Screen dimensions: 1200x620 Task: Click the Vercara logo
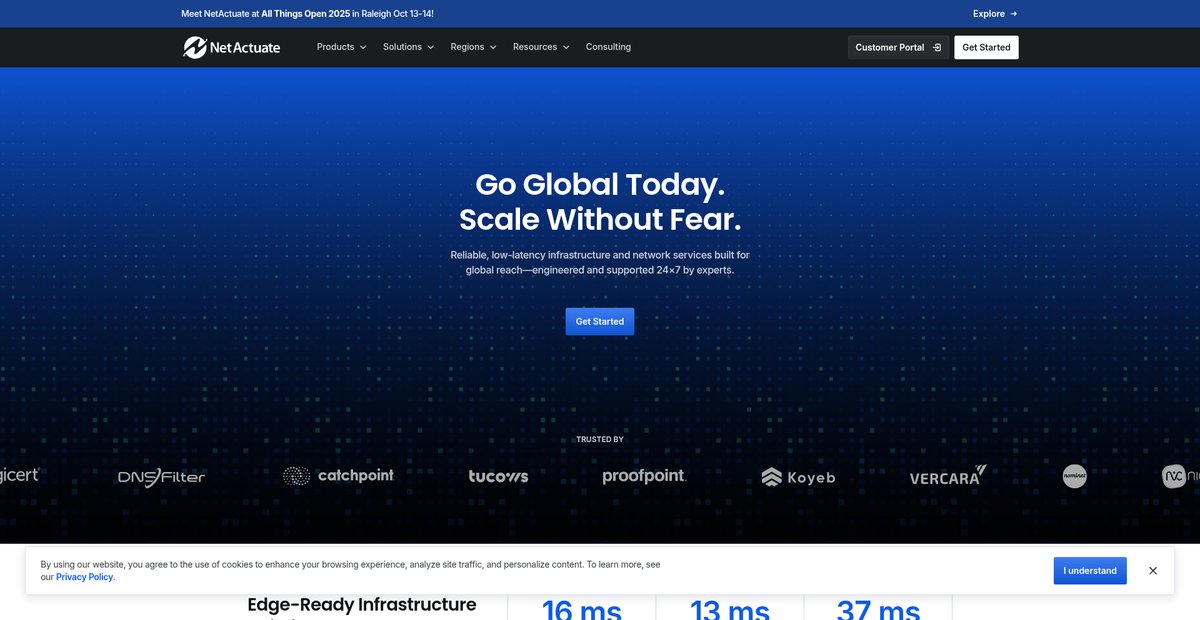(948, 475)
